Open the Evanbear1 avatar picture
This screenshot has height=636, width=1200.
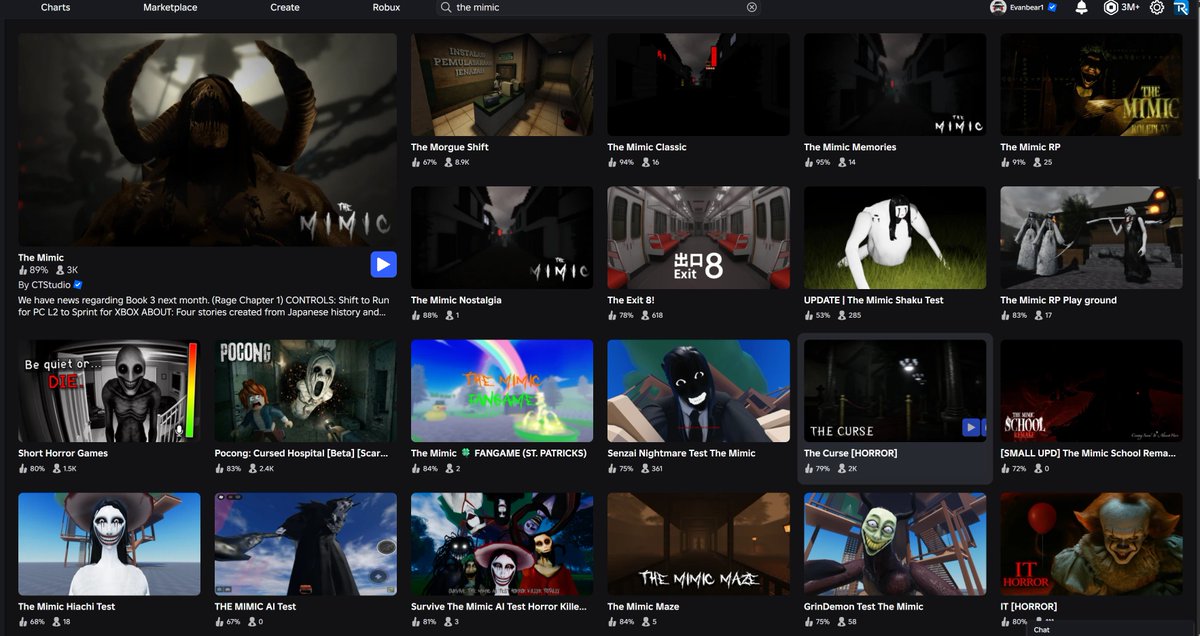click(998, 8)
